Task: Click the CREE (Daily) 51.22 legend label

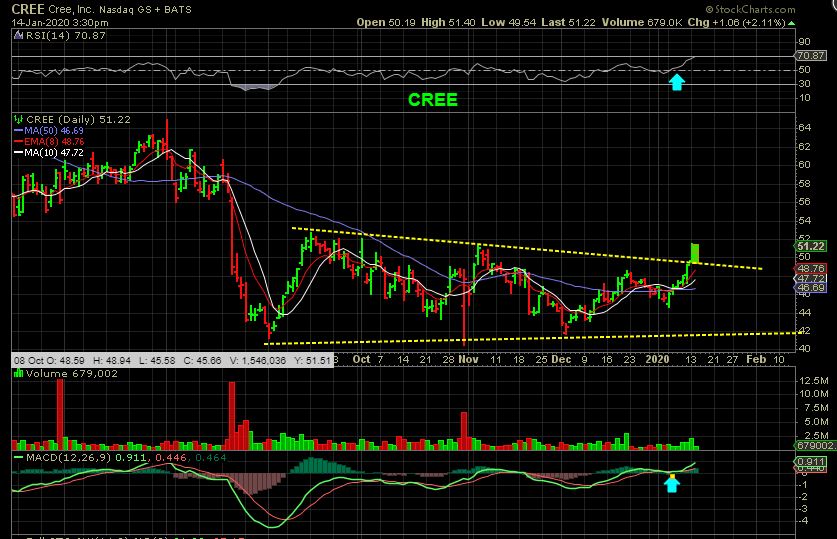Action: click(78, 119)
